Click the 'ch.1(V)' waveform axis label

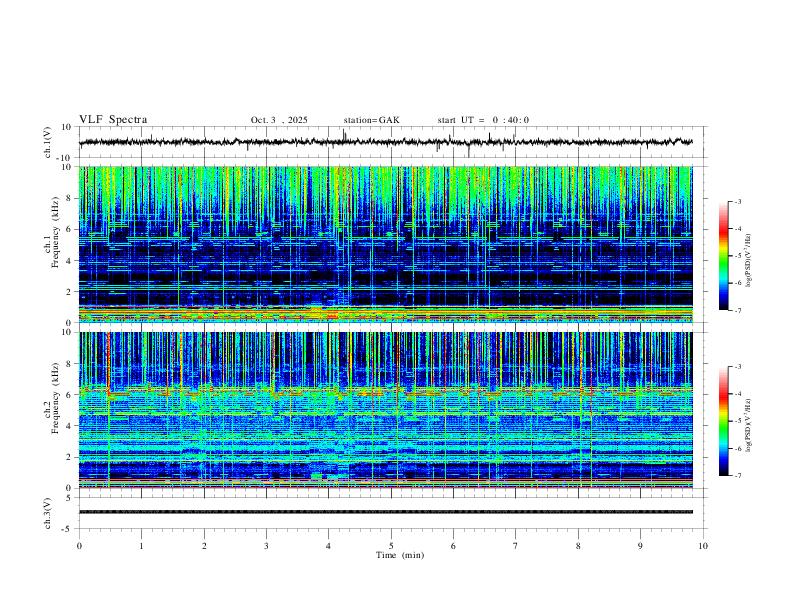(x=48, y=142)
